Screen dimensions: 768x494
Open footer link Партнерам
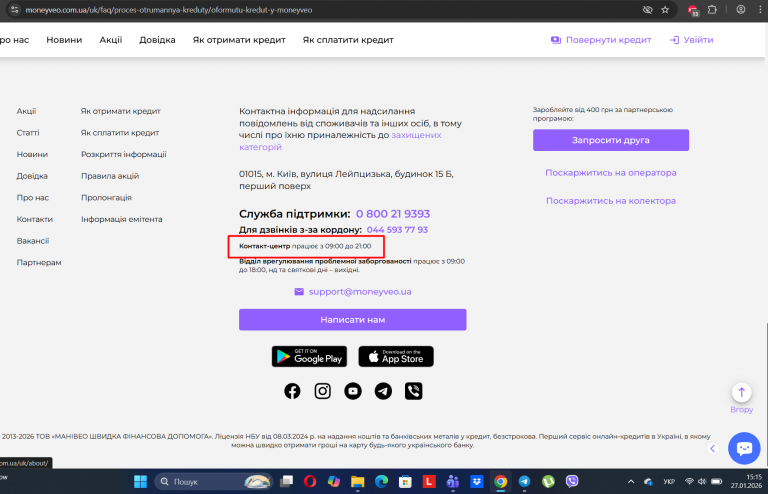point(39,262)
